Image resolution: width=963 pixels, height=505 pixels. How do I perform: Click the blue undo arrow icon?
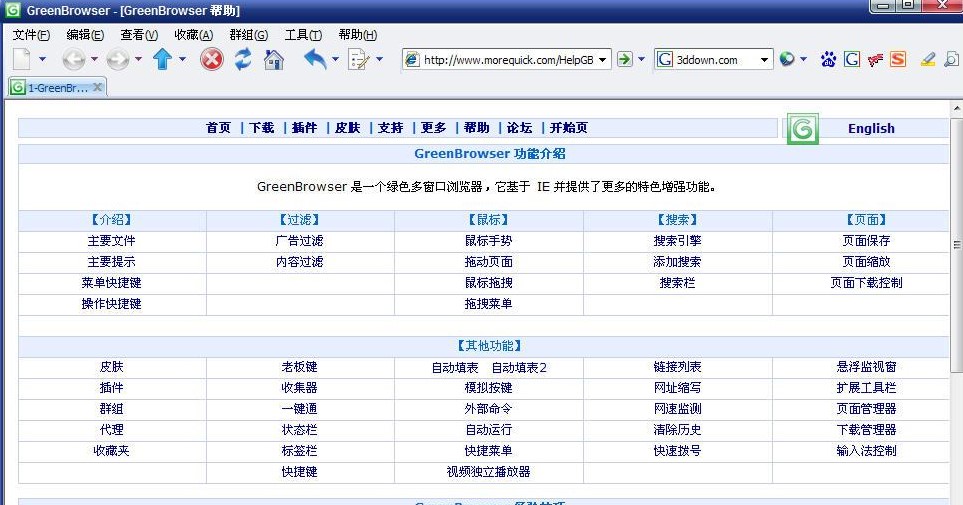316,59
